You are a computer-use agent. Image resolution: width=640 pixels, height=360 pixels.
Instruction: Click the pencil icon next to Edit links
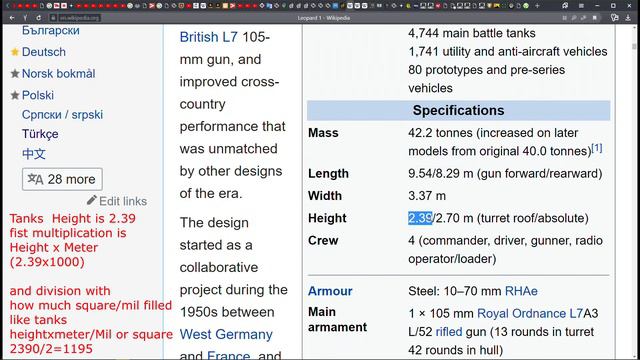[x=92, y=200]
